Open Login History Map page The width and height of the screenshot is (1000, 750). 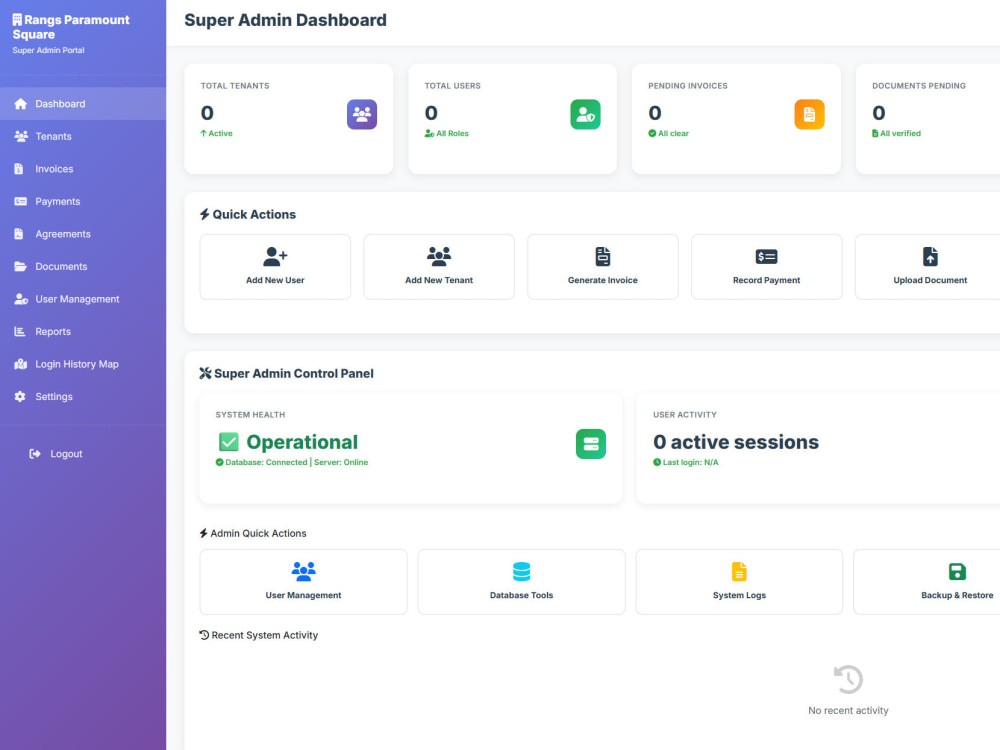tap(83, 364)
